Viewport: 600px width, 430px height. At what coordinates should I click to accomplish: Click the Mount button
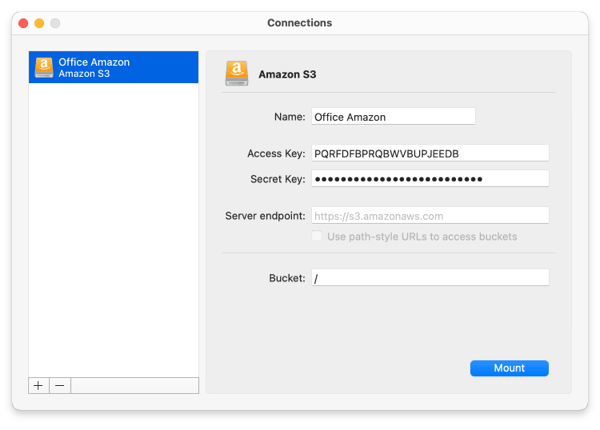point(509,368)
